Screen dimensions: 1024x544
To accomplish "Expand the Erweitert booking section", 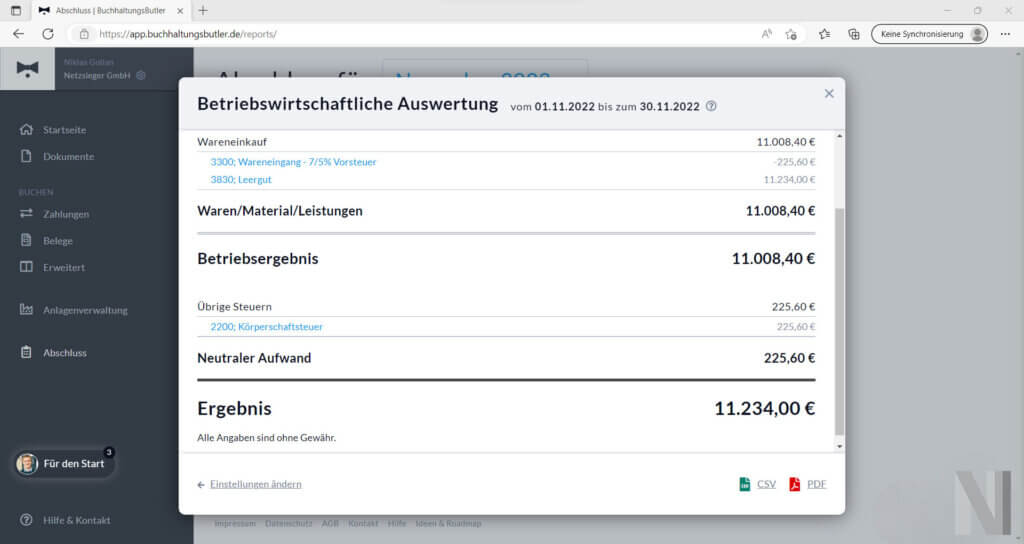I will click(63, 267).
